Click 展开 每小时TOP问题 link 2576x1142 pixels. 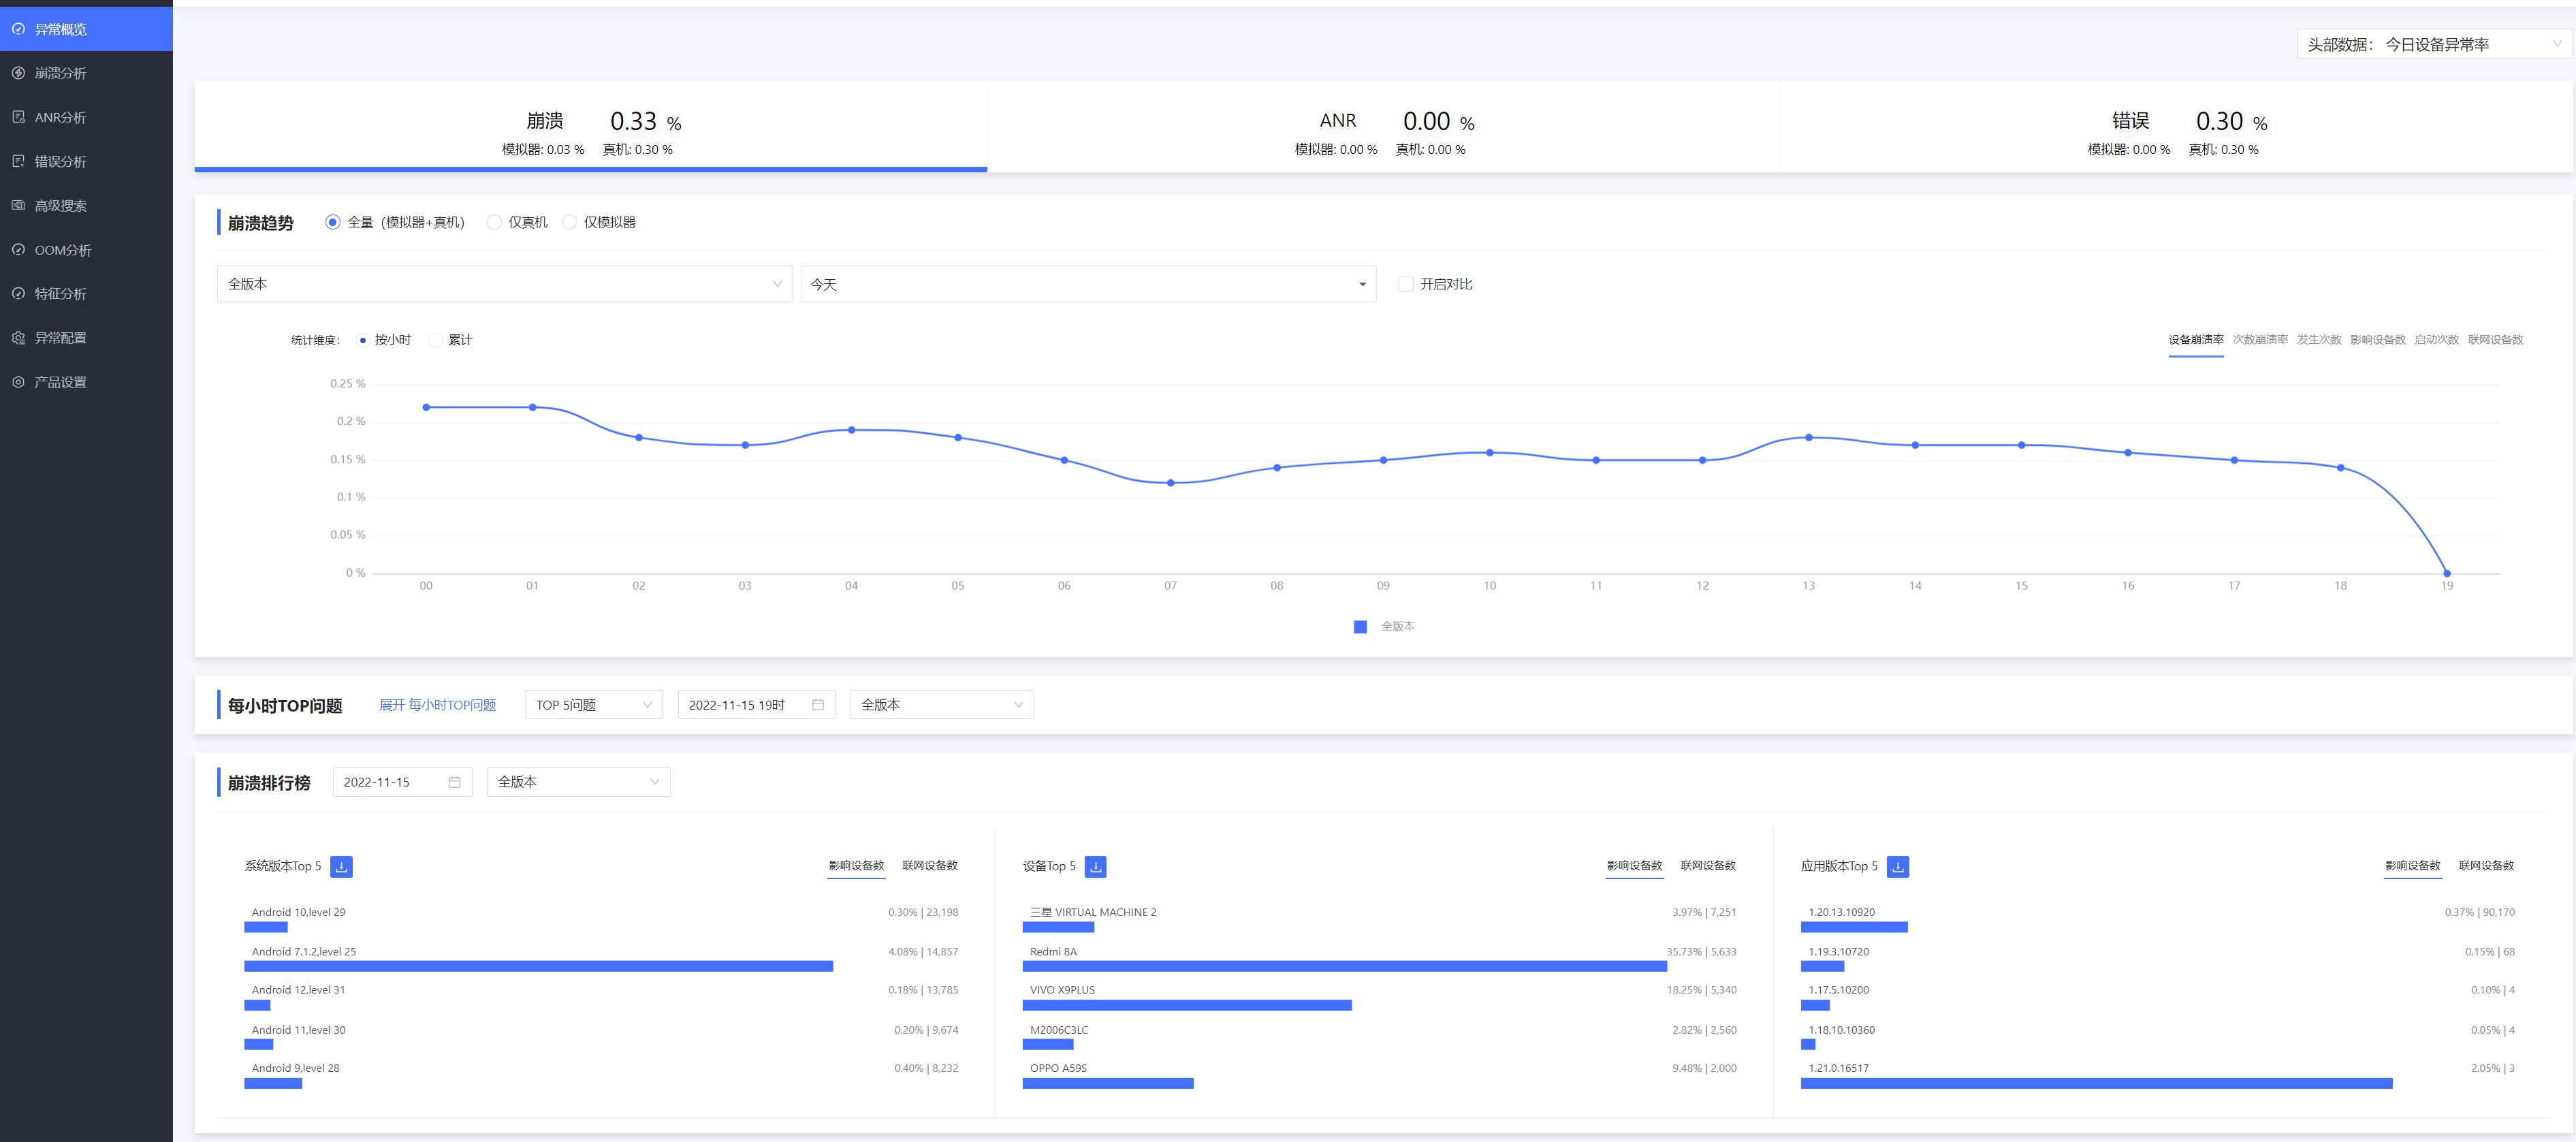pyautogui.click(x=437, y=705)
